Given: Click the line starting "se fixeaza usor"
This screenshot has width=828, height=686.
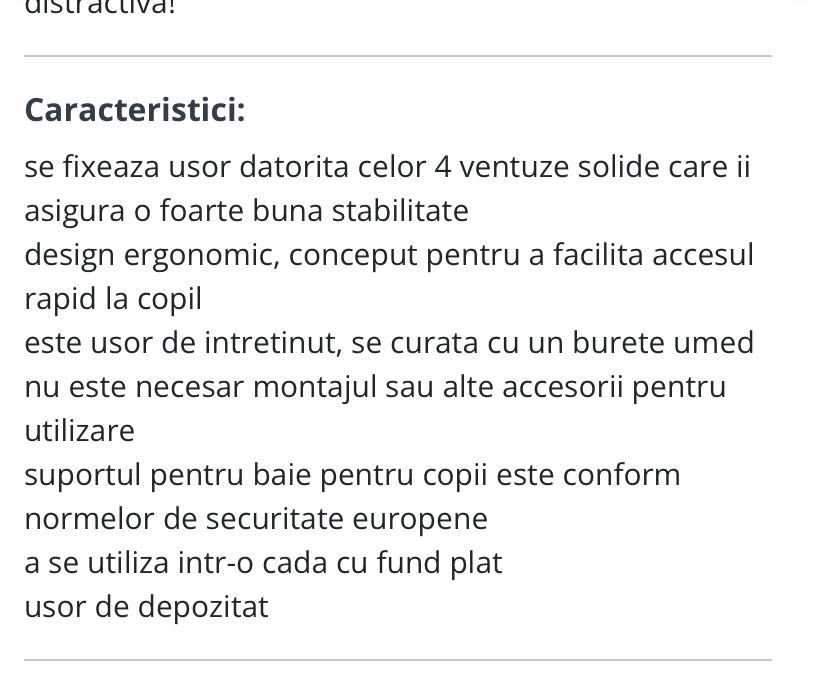Looking at the screenshot, I should tap(387, 167).
